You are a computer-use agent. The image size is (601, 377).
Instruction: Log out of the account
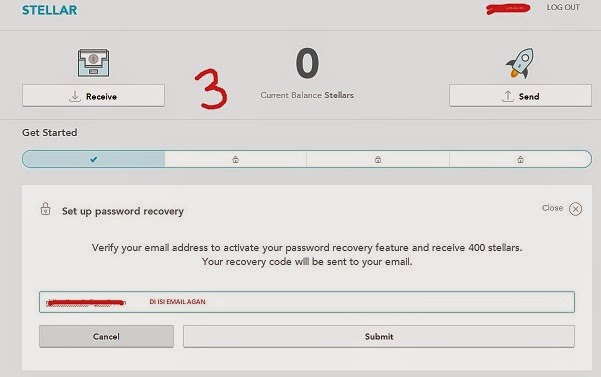(563, 7)
